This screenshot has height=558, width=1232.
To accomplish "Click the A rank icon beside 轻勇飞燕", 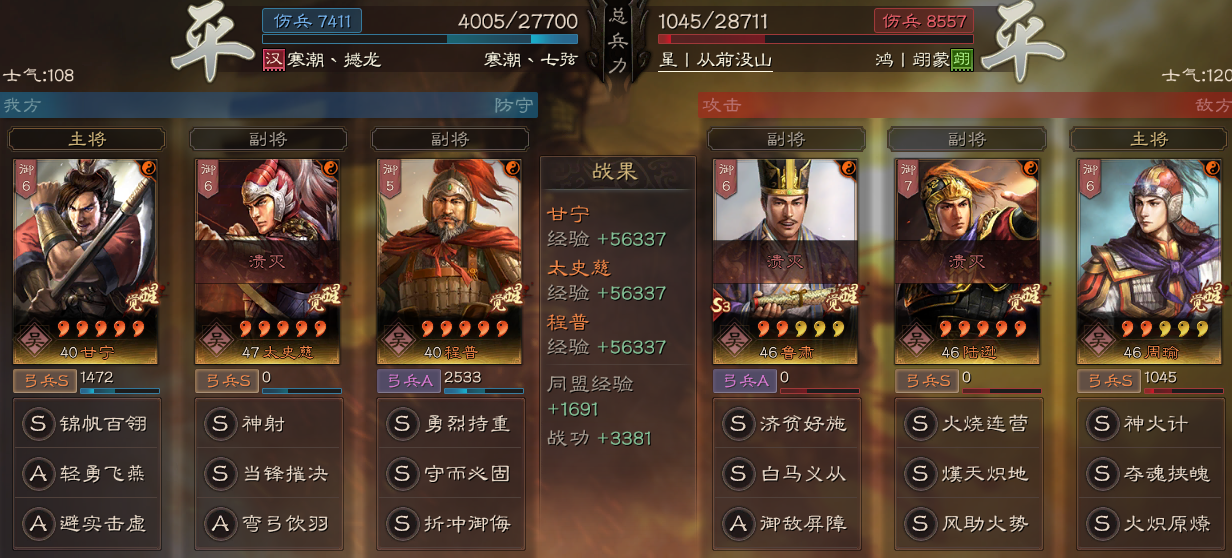I will pos(39,473).
